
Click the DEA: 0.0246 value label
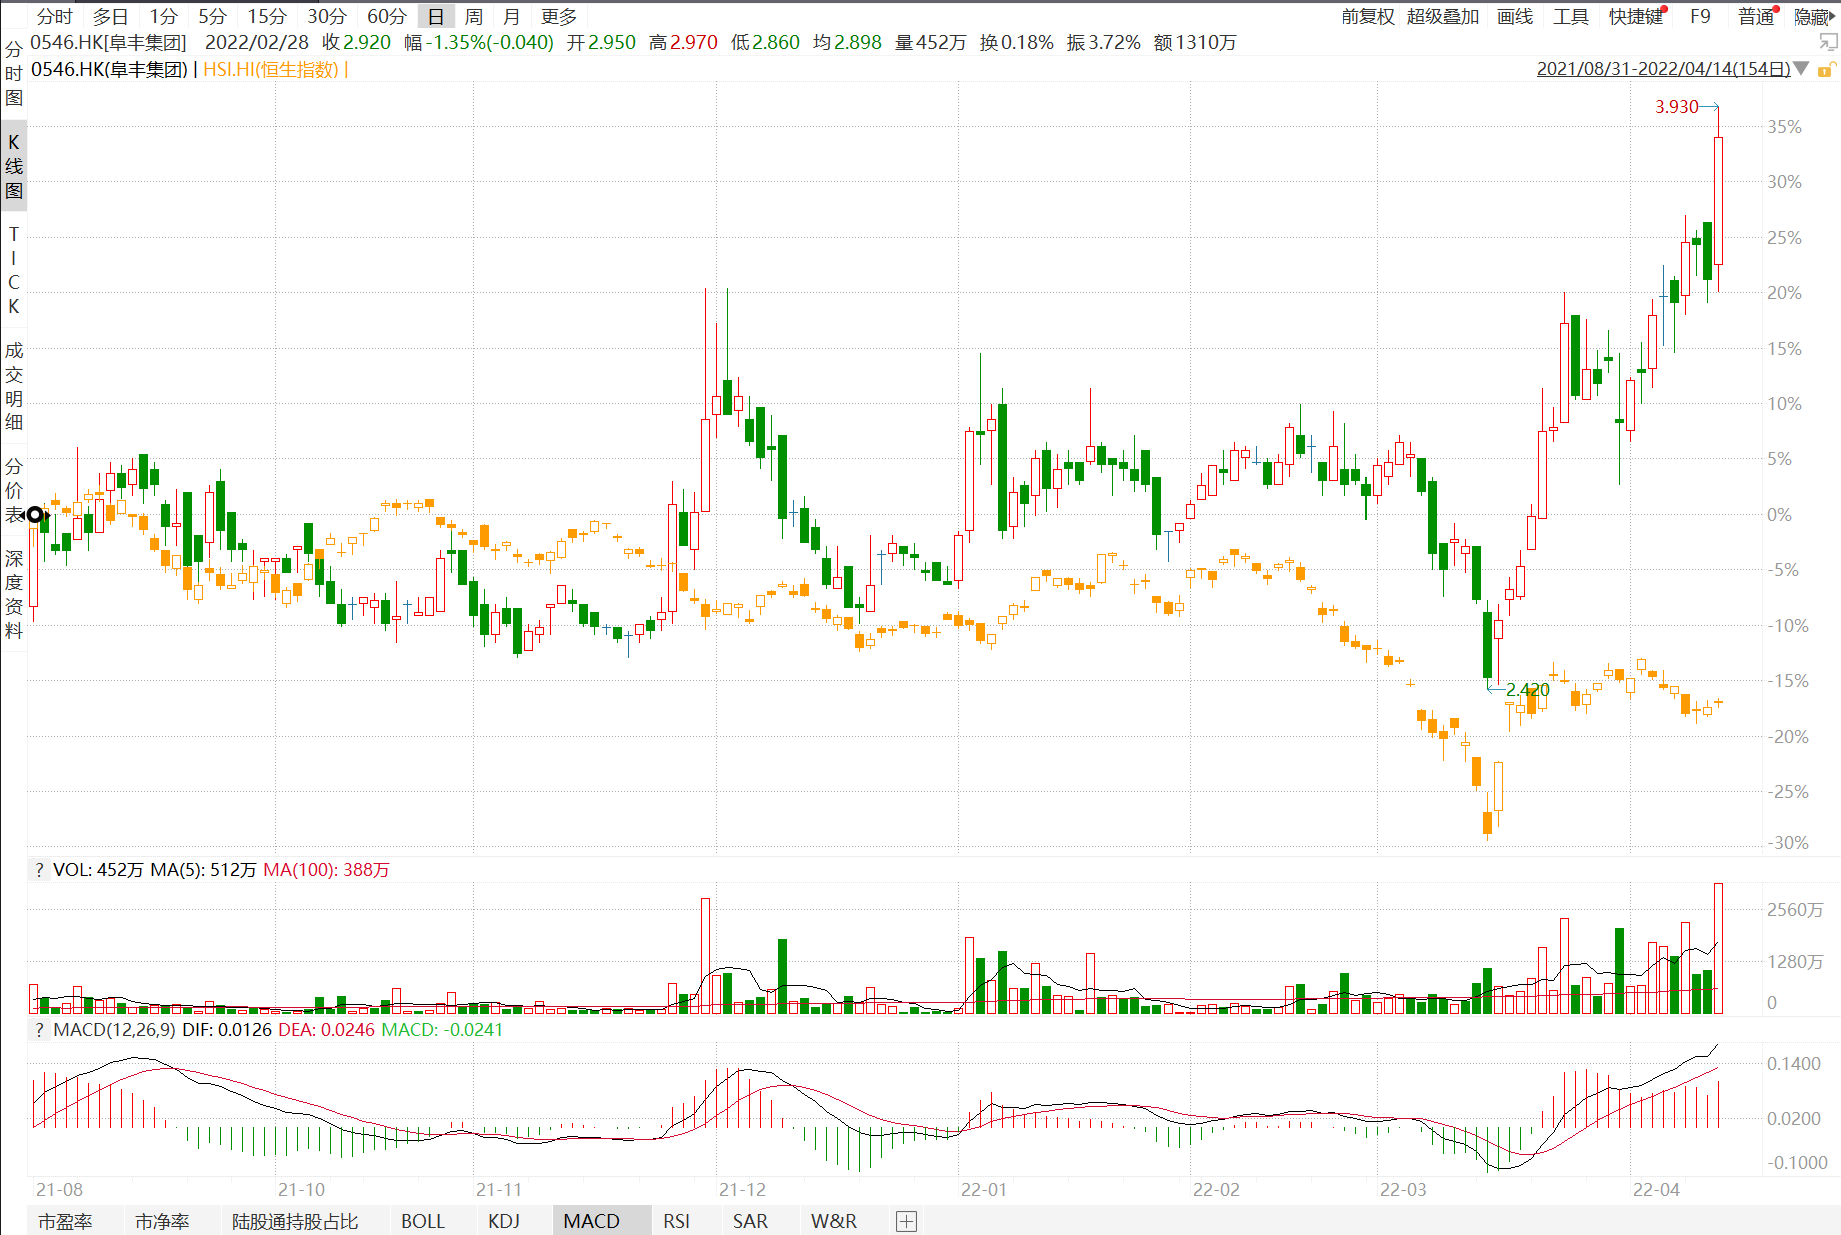click(x=326, y=1030)
